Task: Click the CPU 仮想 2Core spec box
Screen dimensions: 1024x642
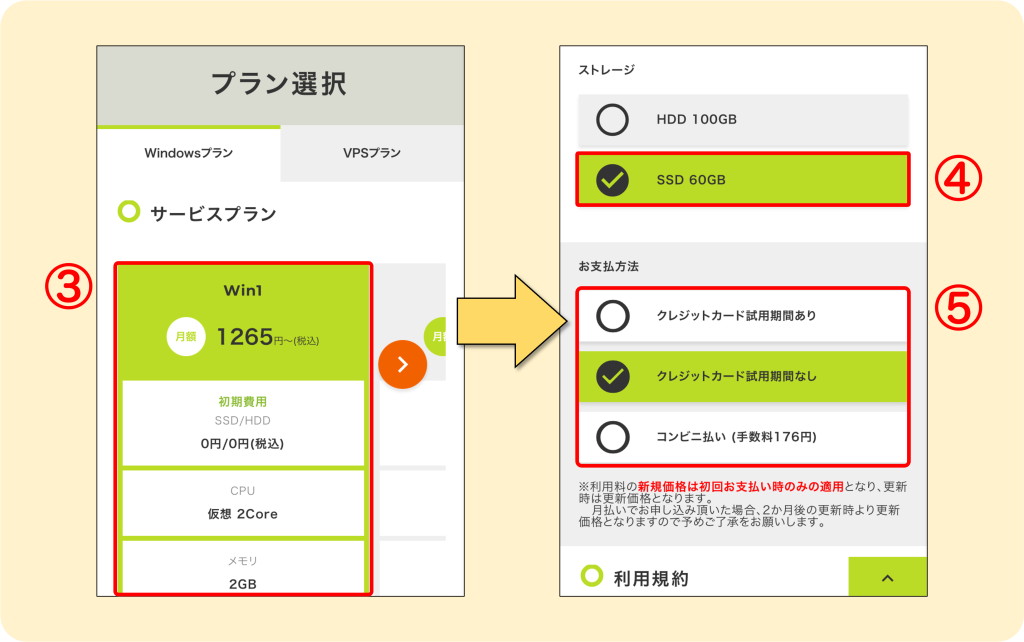Action: pos(243,503)
